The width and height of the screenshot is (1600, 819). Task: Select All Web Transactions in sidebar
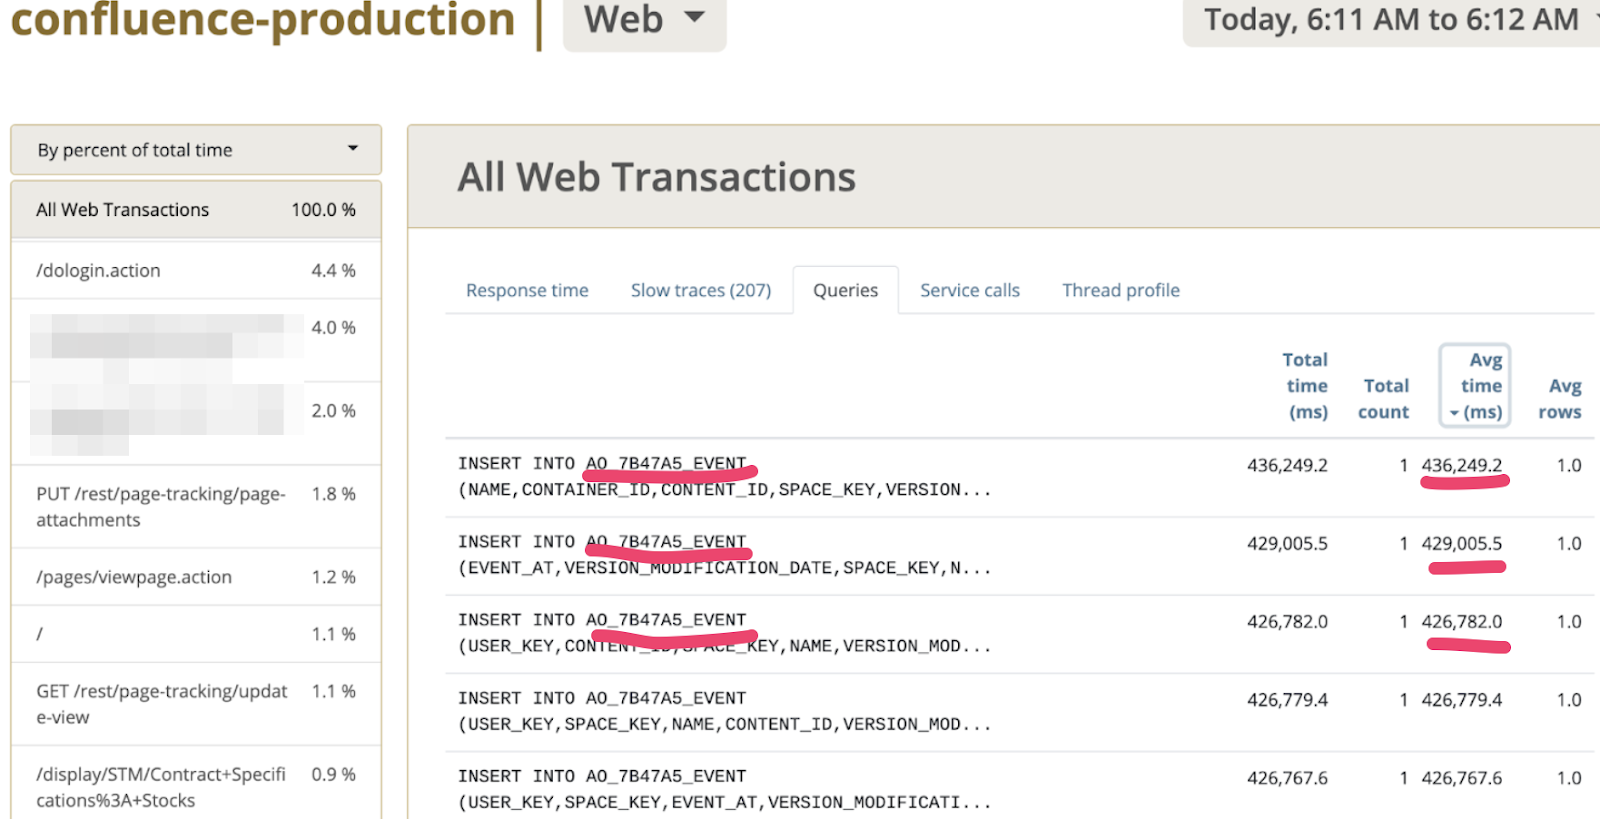196,210
